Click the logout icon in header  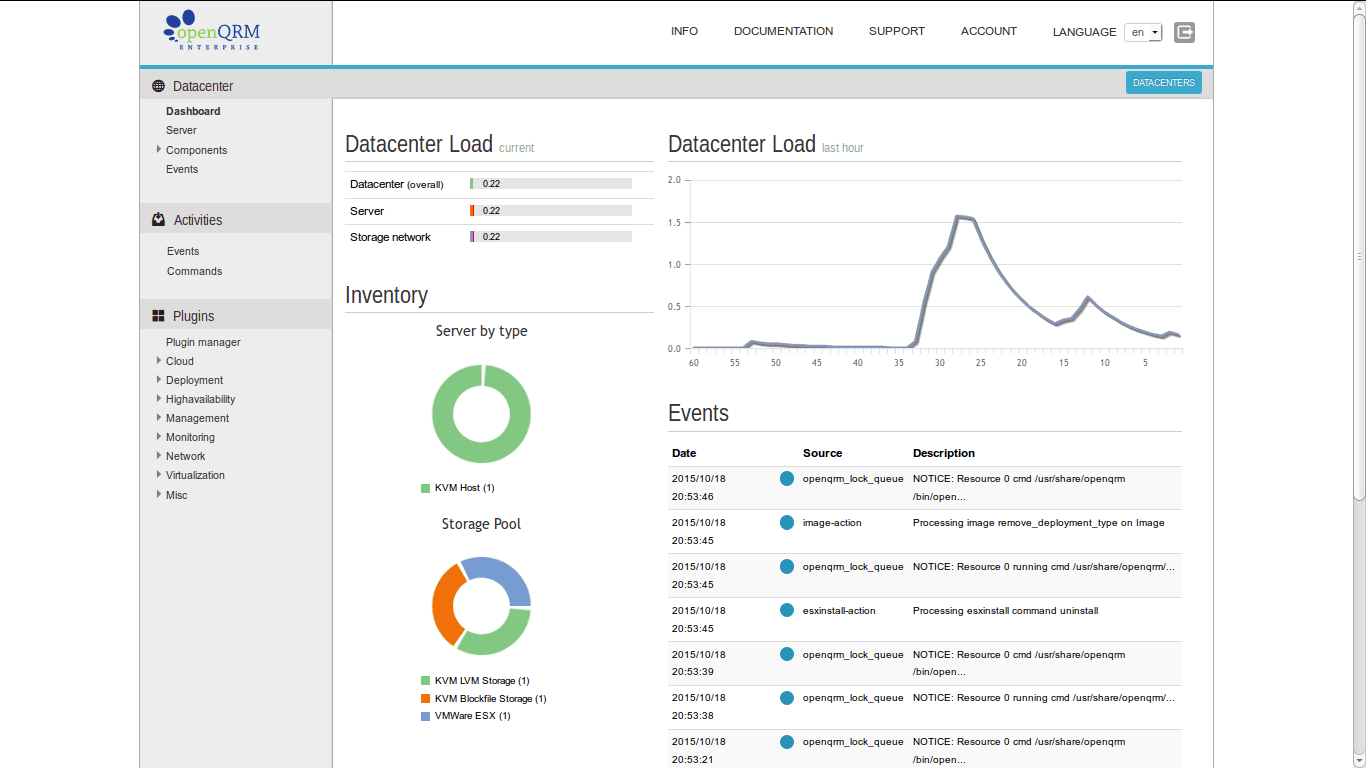[1185, 32]
